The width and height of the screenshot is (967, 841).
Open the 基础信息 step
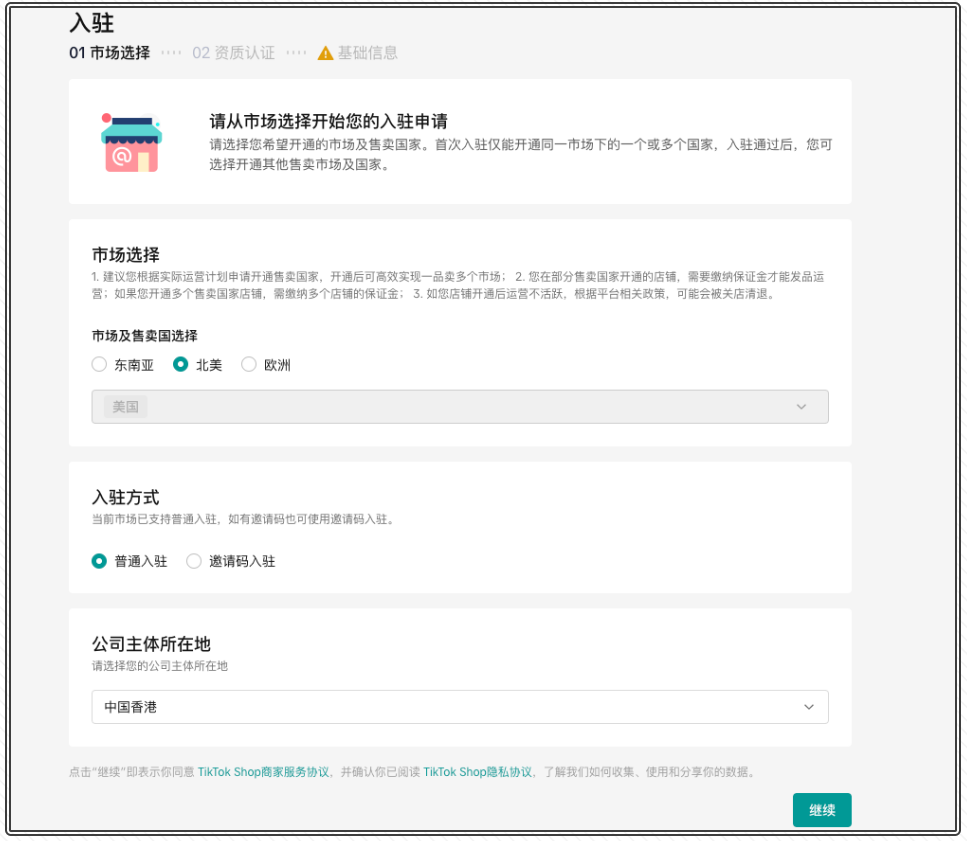coord(367,53)
